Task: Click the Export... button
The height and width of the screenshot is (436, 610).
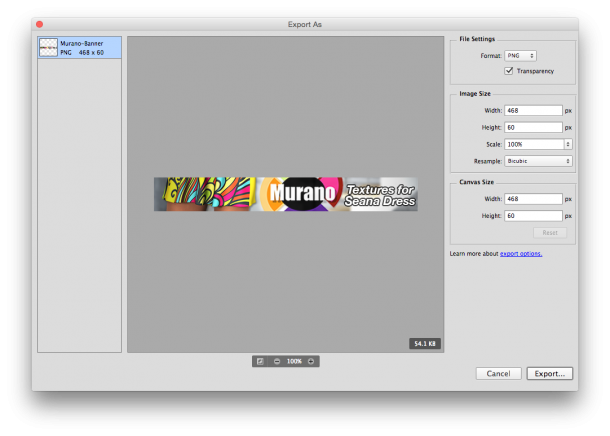Action: point(549,373)
